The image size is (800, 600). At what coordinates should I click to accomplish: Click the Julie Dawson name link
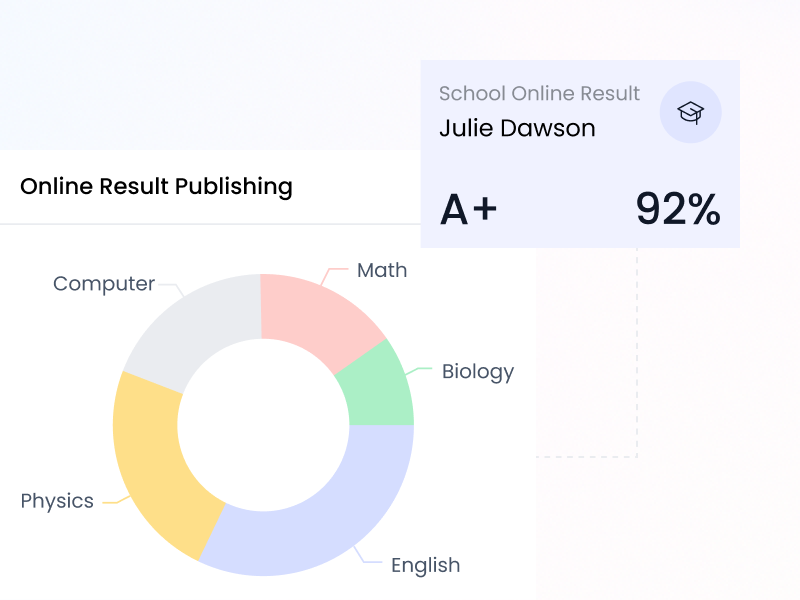pos(516,128)
